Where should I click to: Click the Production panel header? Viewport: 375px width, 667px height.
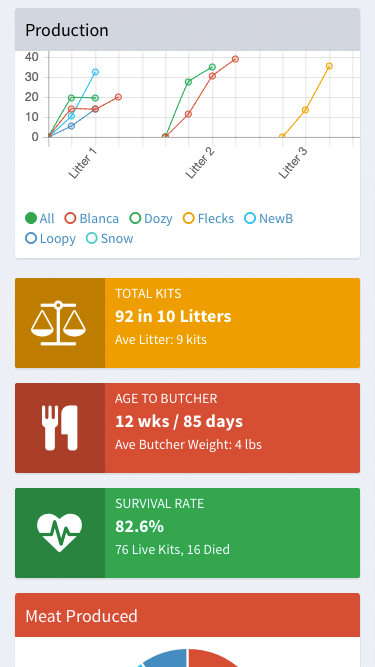(x=188, y=30)
